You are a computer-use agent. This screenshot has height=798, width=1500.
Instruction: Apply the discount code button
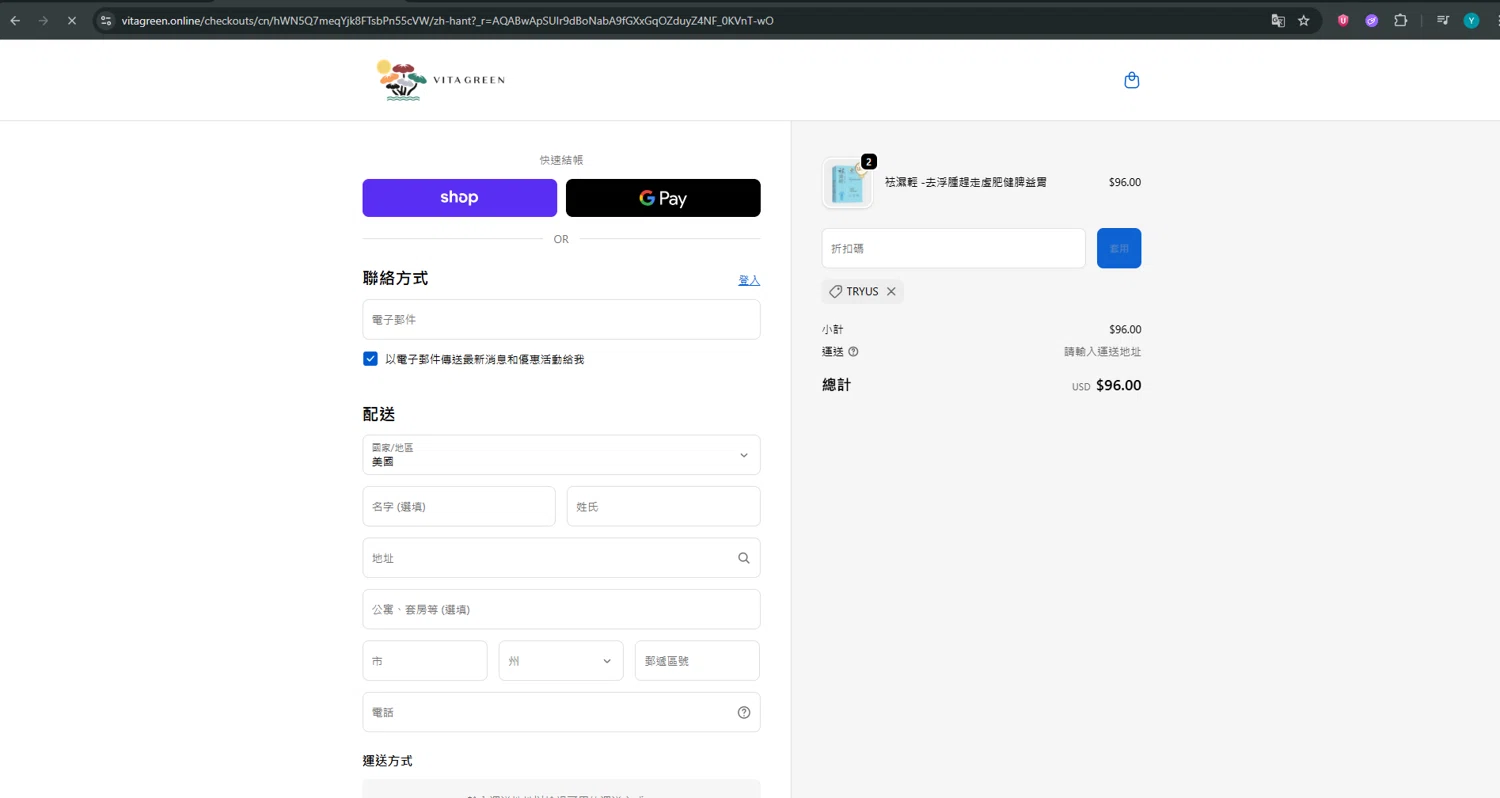[x=1119, y=248]
